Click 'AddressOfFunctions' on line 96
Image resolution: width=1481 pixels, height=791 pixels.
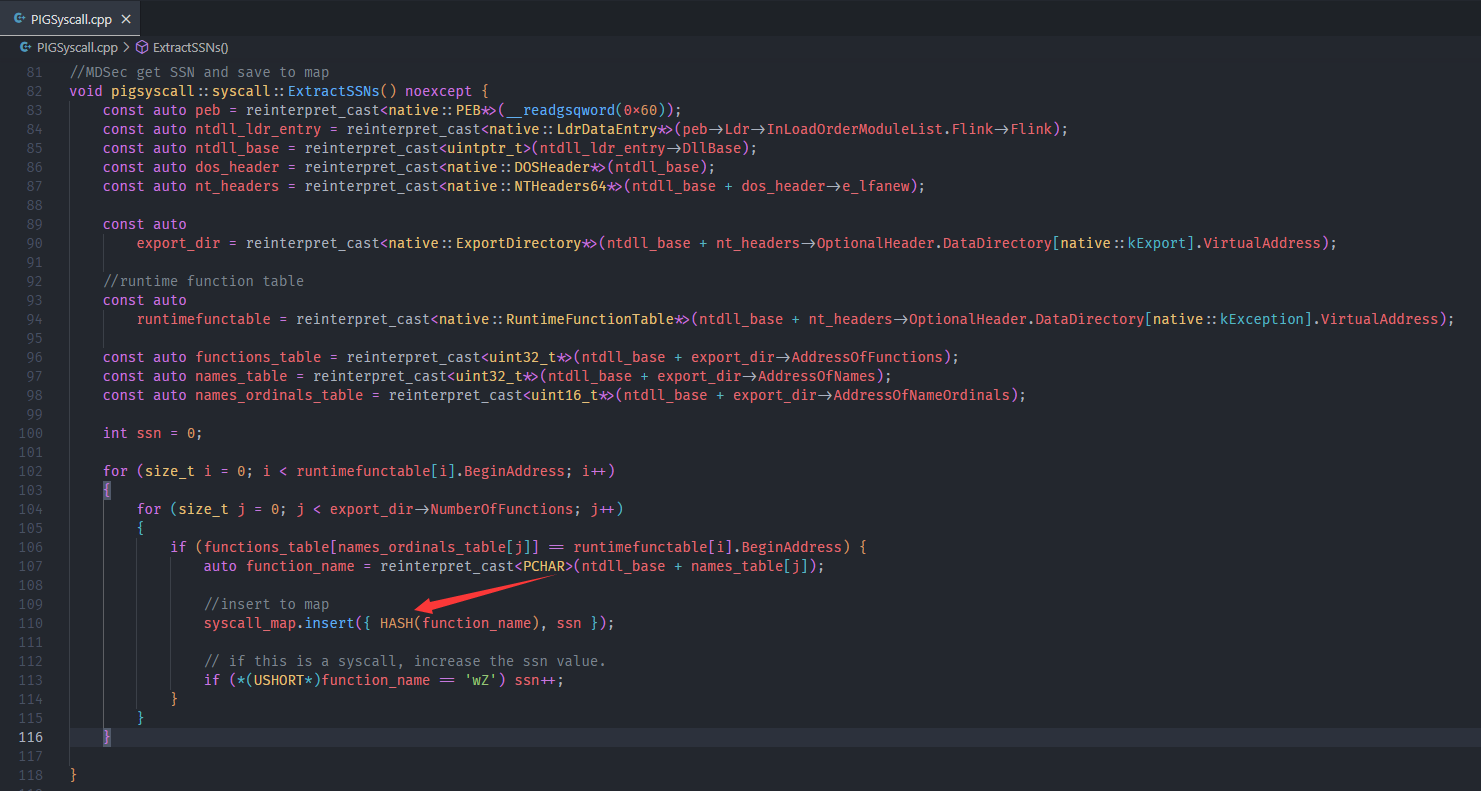point(866,357)
